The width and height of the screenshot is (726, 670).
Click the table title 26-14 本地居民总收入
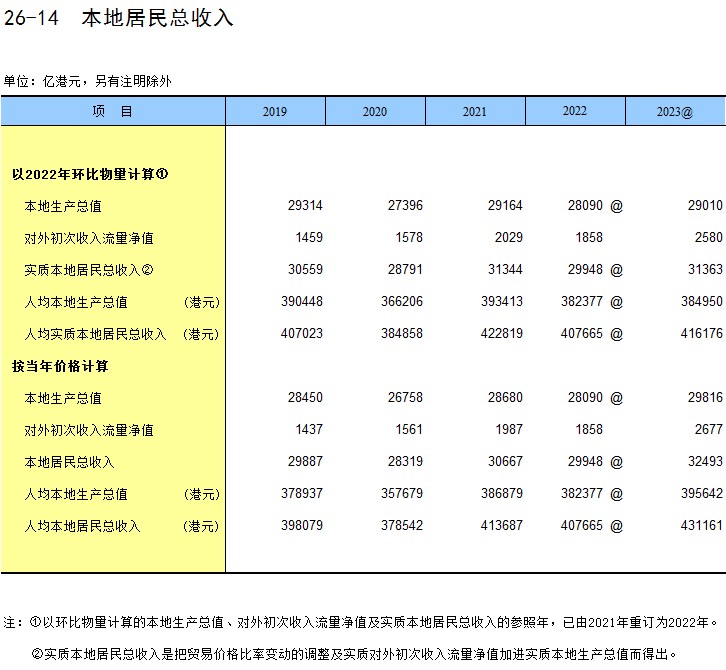pyautogui.click(x=119, y=19)
